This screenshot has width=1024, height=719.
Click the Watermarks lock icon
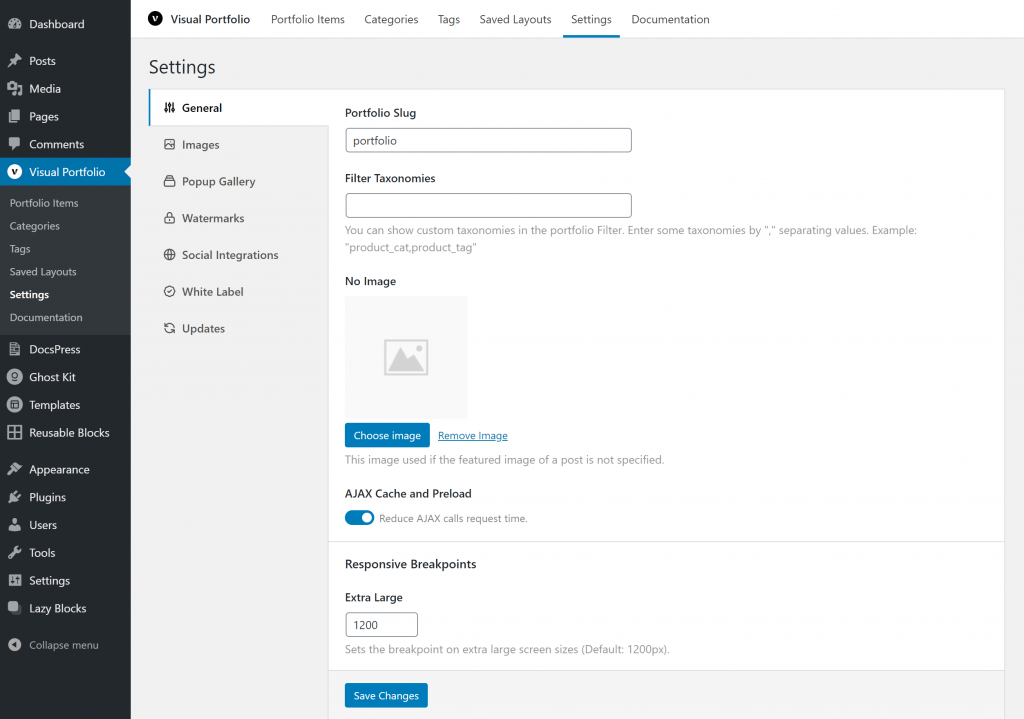169,217
